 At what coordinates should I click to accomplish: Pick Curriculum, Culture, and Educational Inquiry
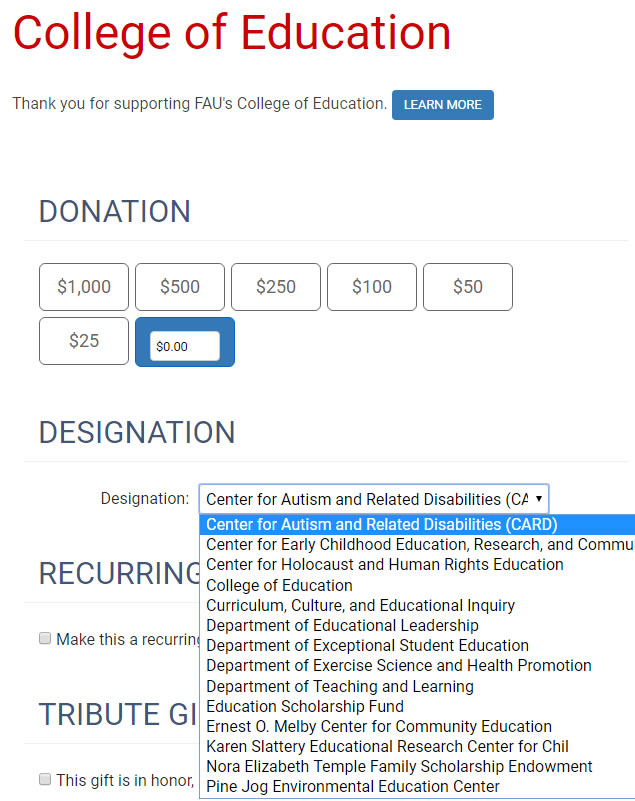click(360, 605)
